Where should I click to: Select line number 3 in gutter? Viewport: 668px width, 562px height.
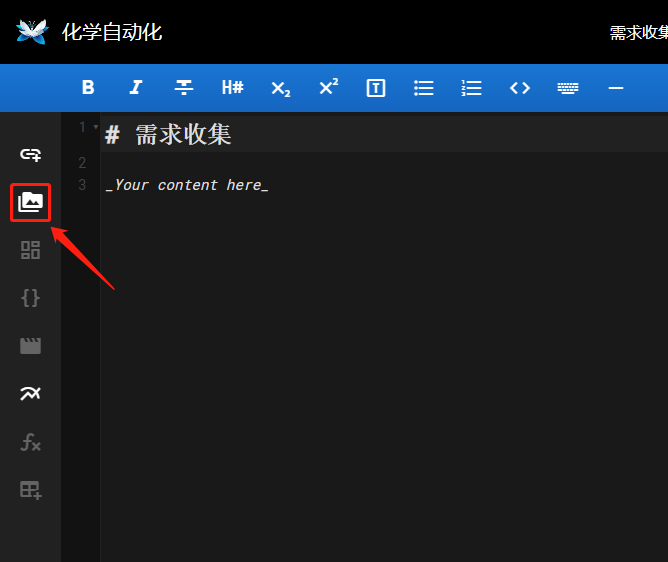pyautogui.click(x=82, y=185)
